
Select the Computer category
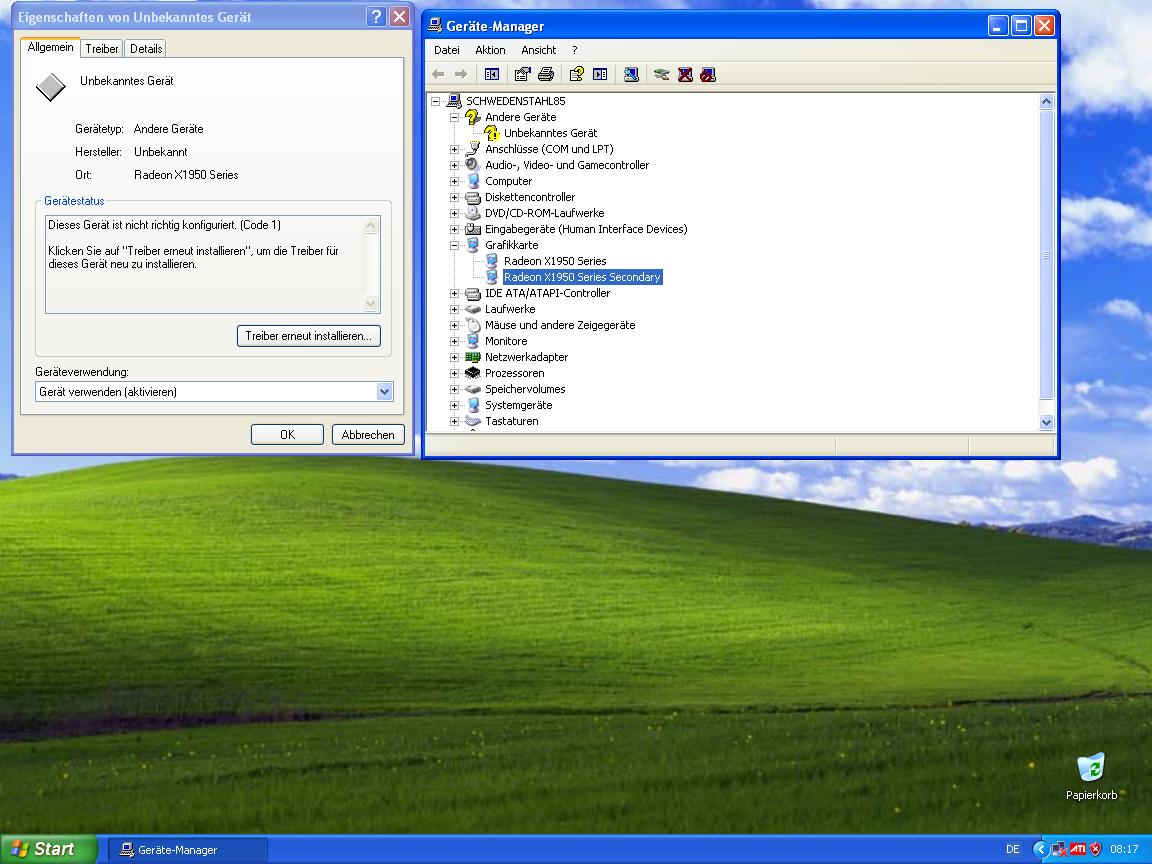[x=508, y=181]
